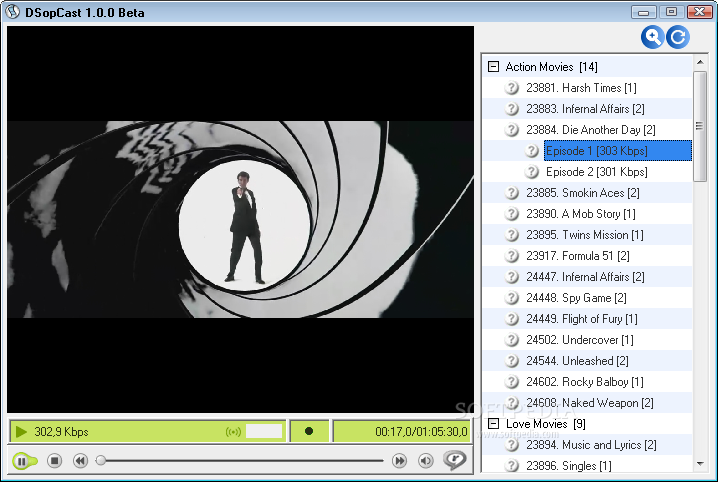Select 23895. Twins Mission channel

(x=585, y=235)
